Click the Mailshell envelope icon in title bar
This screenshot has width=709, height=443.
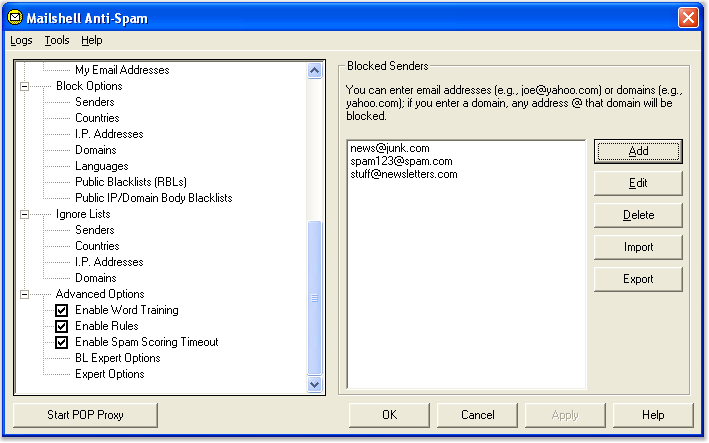tap(13, 17)
